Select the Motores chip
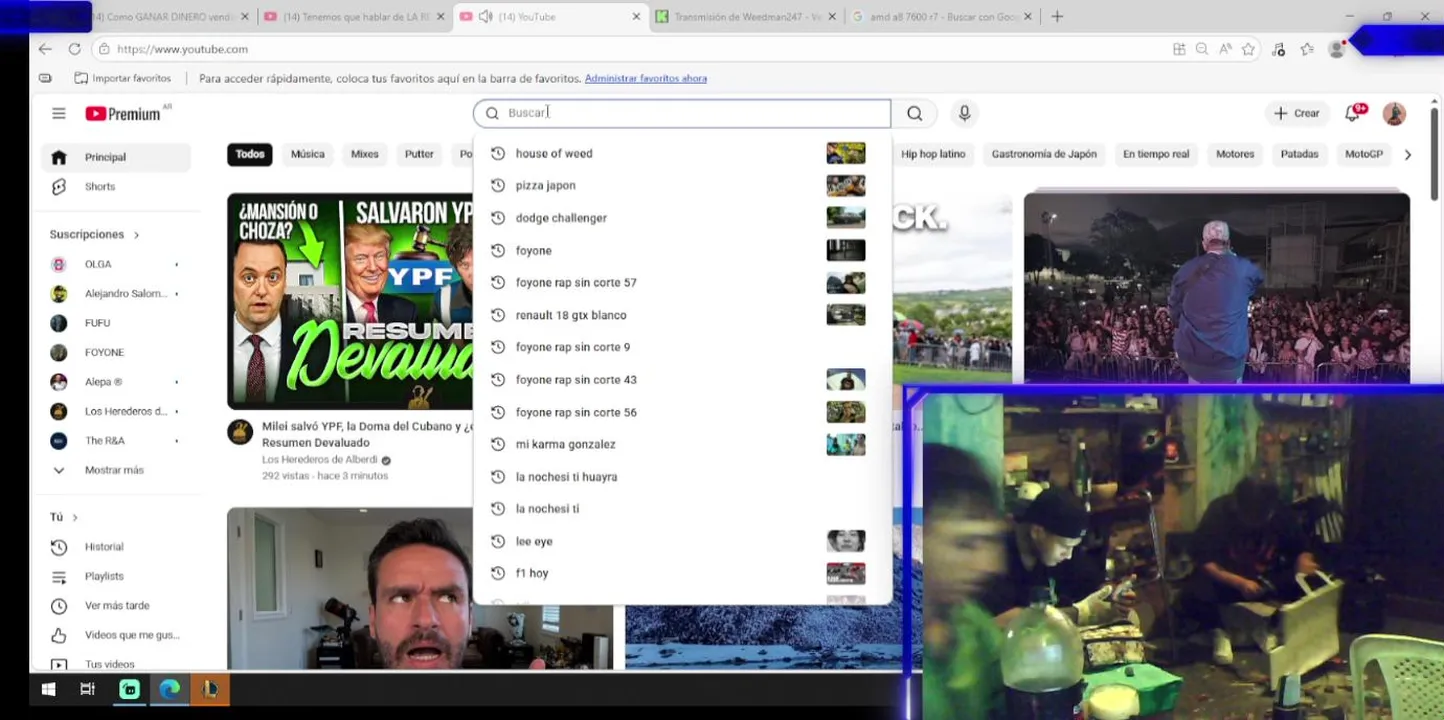The image size is (1444, 720). (1235, 155)
